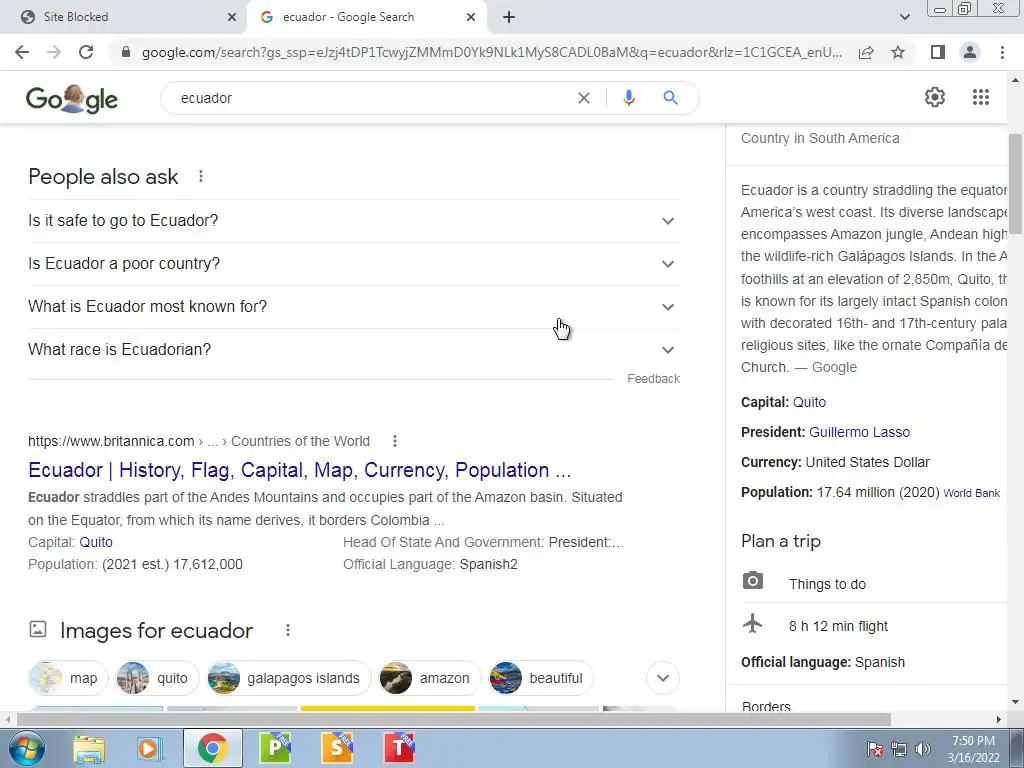This screenshot has height=768, width=1024.
Task: Filter images by beautiful chip
Action: [x=541, y=678]
